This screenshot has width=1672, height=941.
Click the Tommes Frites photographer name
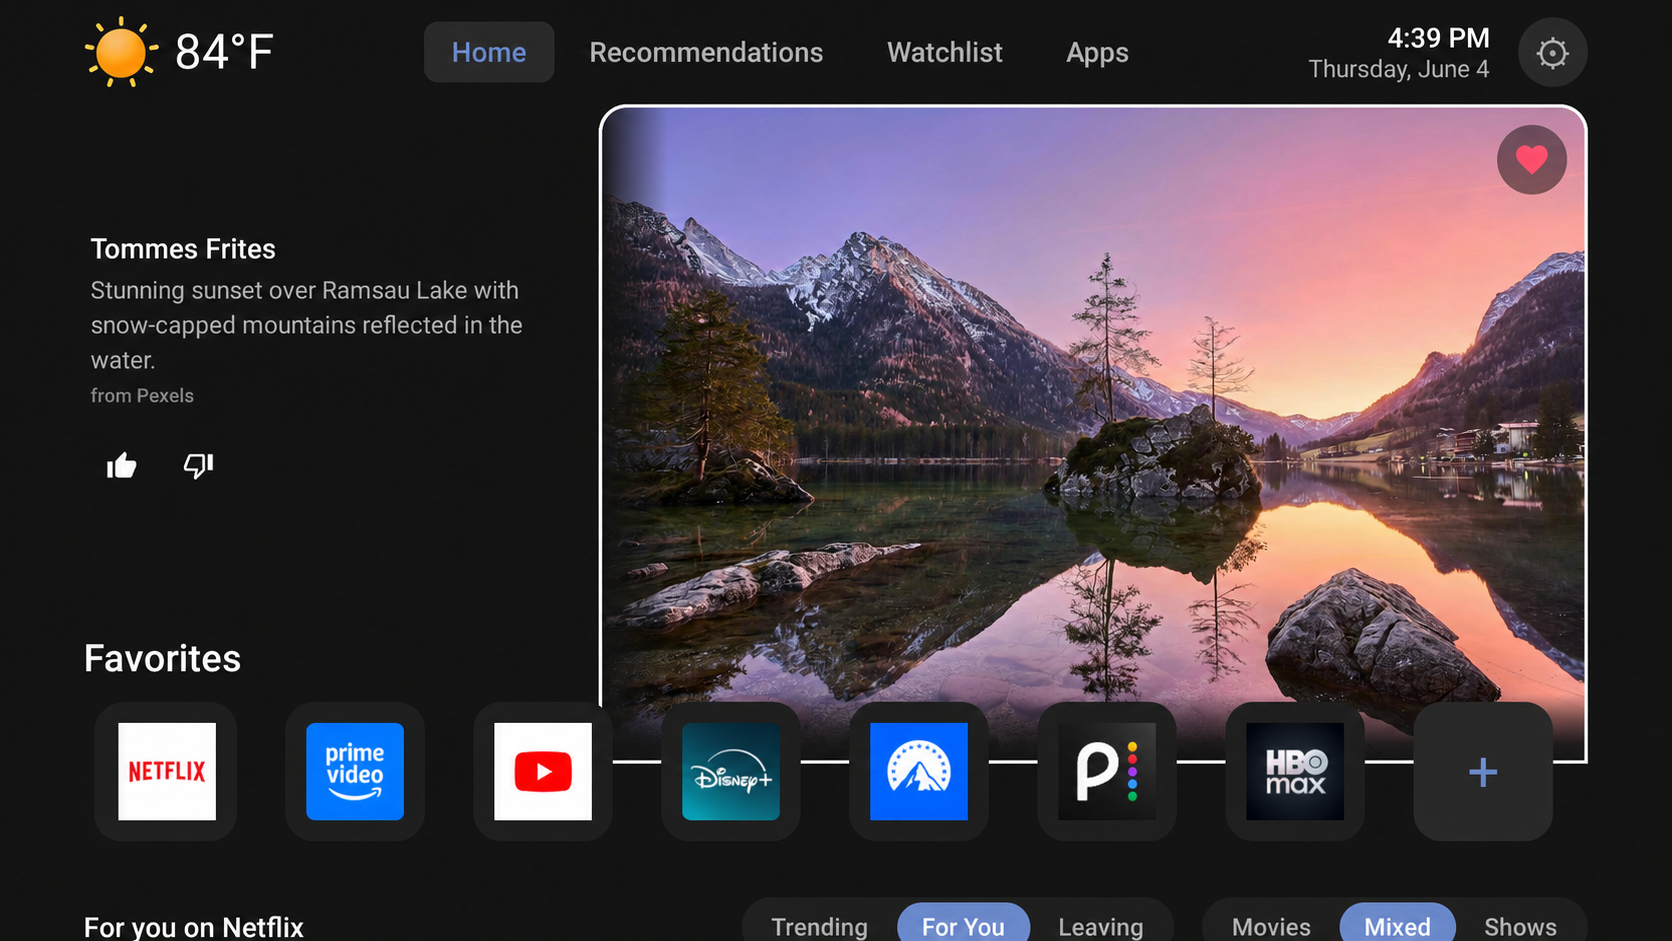click(183, 249)
